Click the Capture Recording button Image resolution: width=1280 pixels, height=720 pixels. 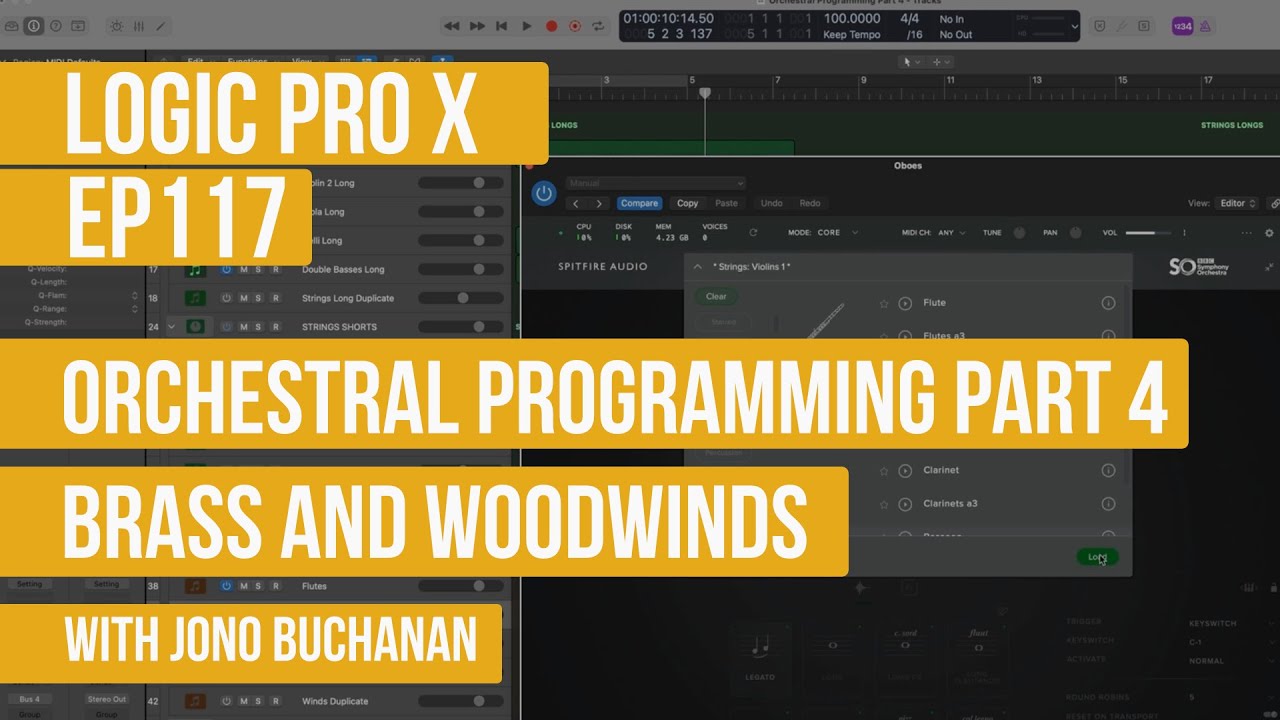pyautogui.click(x=575, y=26)
